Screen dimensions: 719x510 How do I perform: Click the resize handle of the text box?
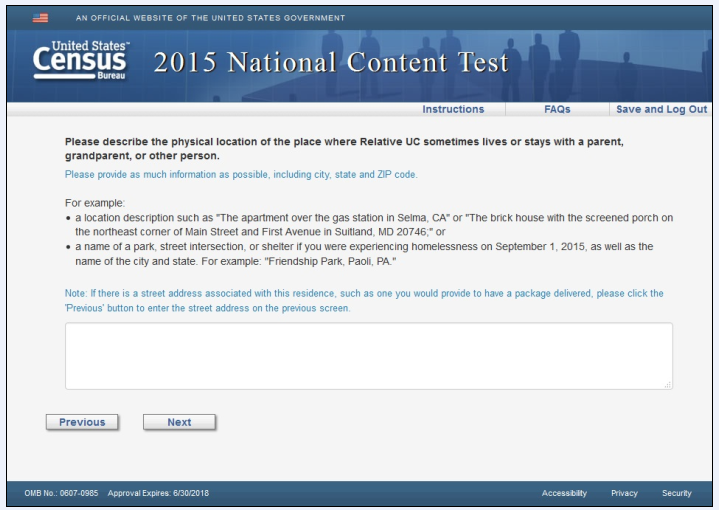[667, 384]
